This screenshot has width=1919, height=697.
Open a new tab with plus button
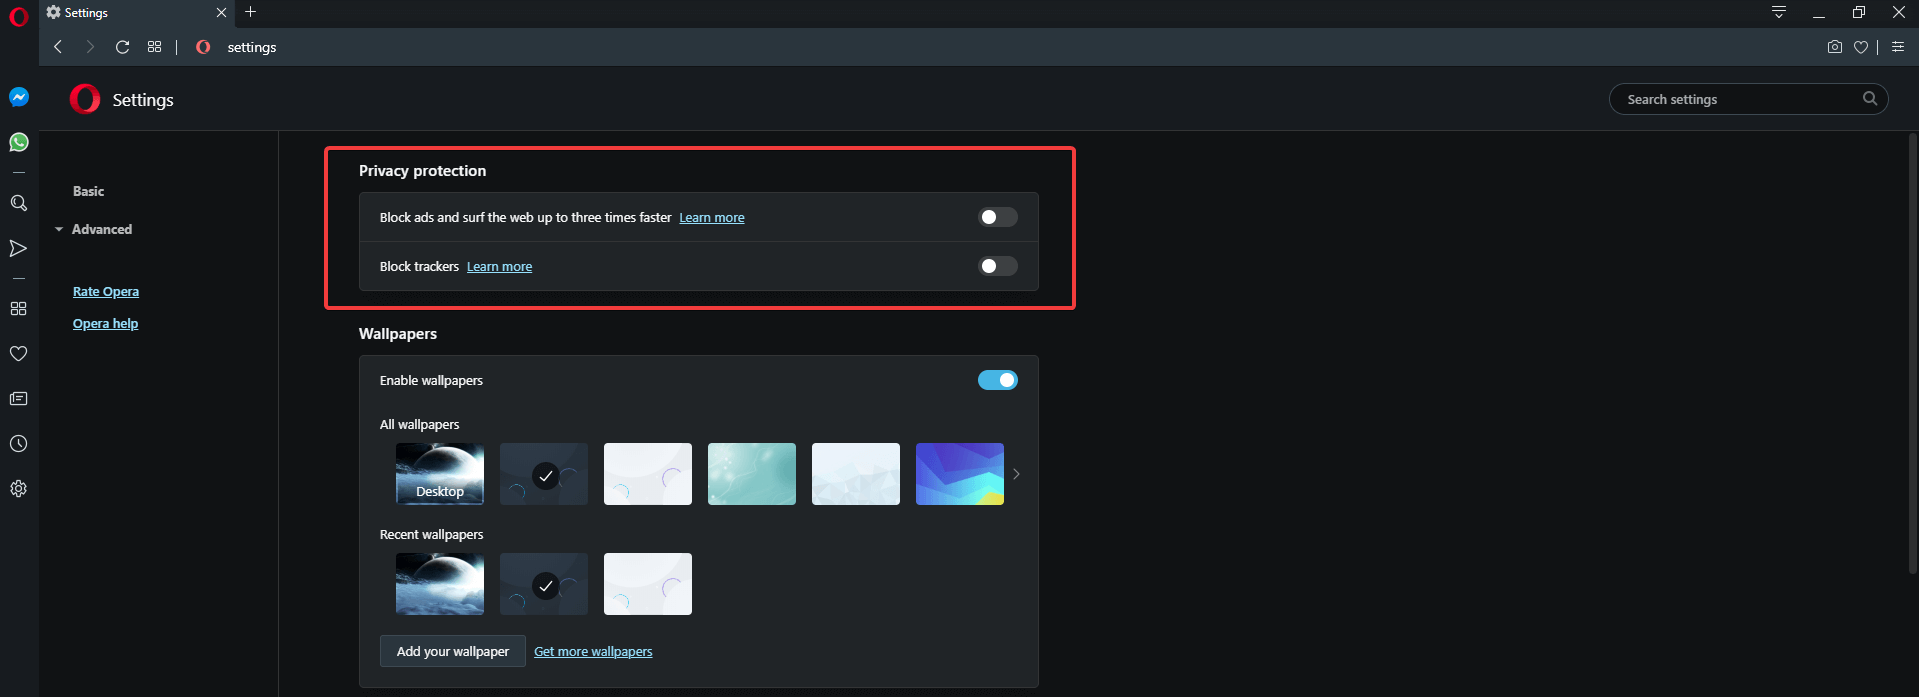251,12
